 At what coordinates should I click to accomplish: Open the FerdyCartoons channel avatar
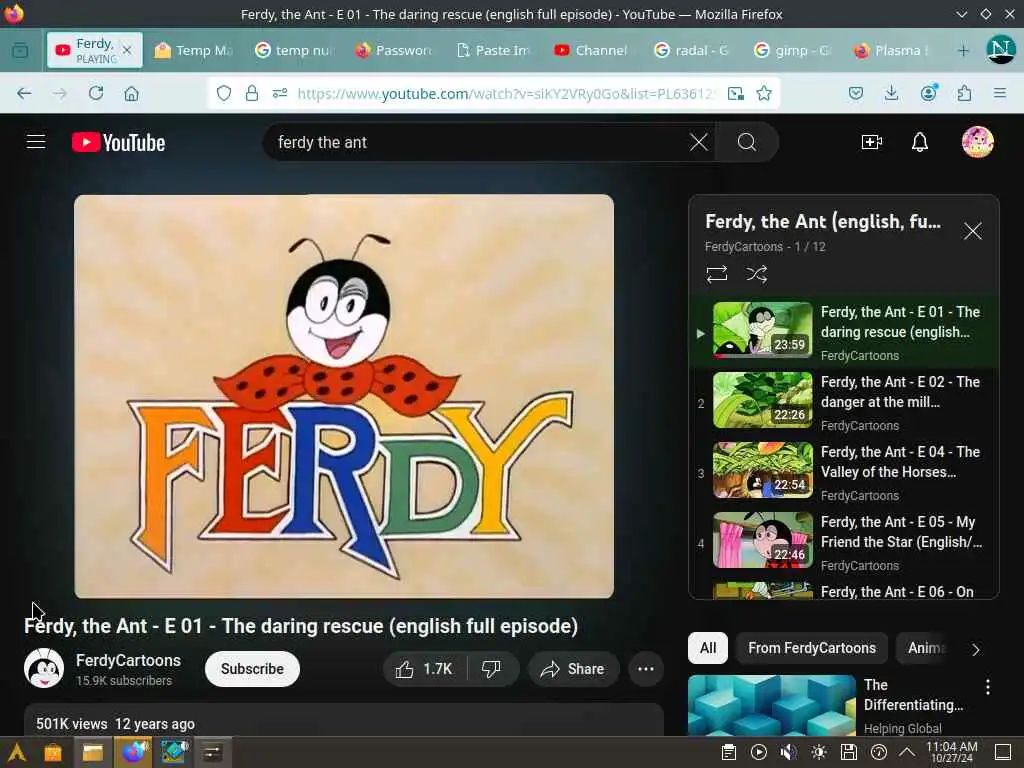click(44, 668)
